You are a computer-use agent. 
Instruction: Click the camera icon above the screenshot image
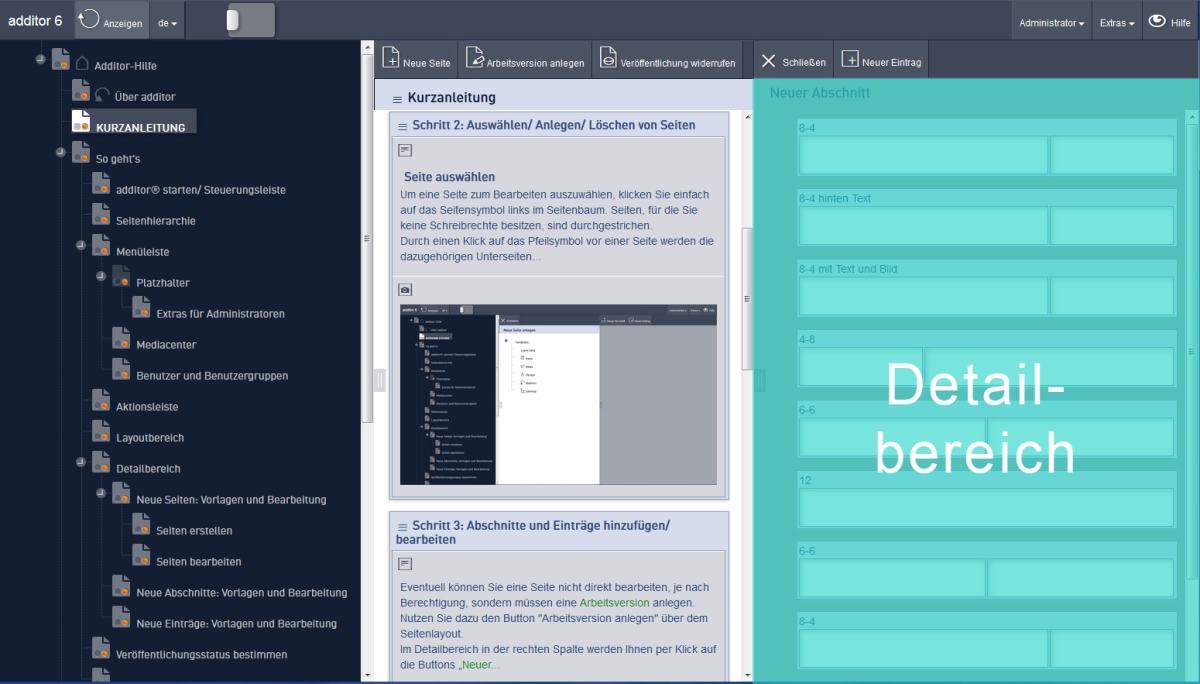405,290
